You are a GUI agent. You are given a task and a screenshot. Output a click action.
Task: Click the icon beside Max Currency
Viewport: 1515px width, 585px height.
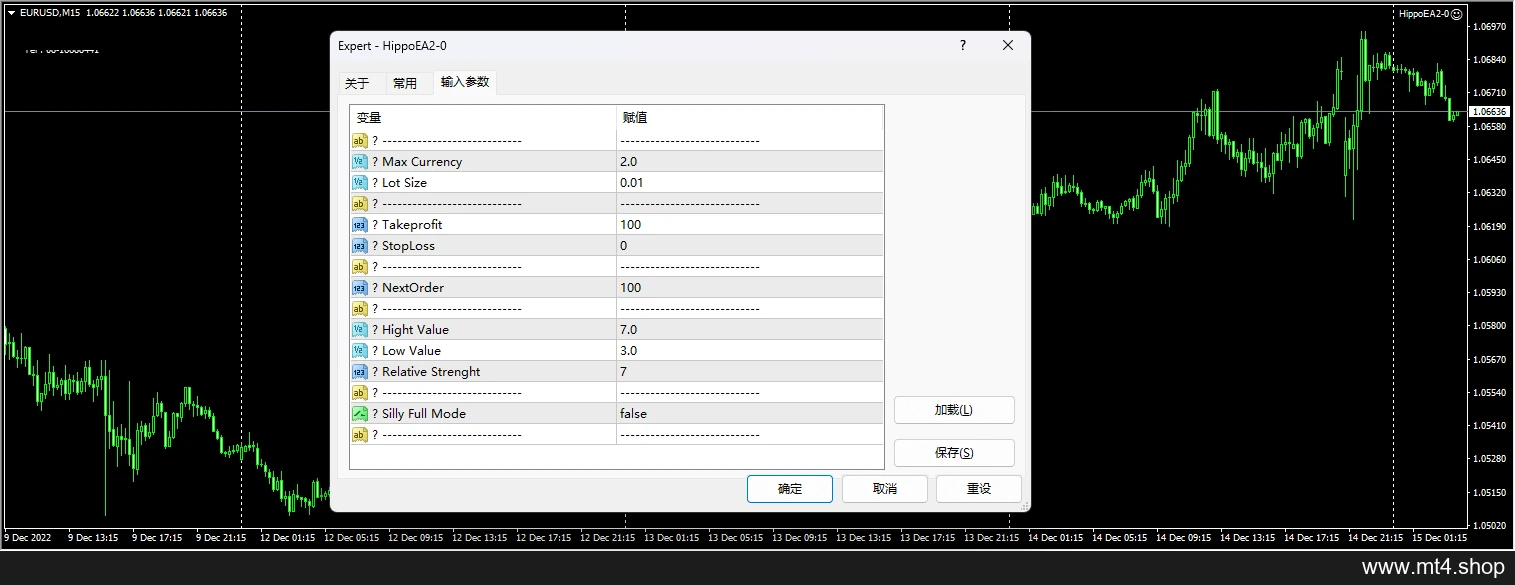[x=360, y=162]
